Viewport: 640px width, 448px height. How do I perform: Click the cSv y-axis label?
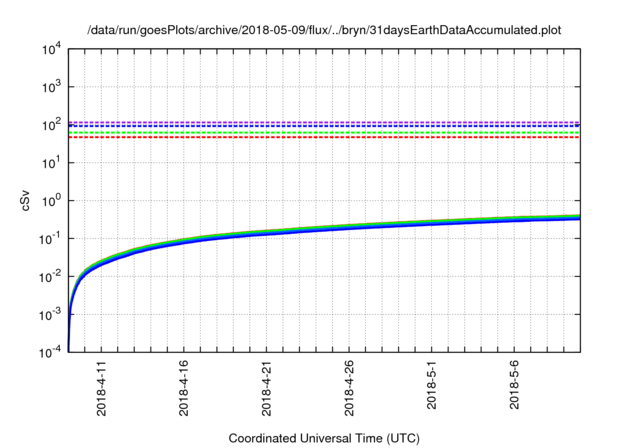pyautogui.click(x=27, y=200)
